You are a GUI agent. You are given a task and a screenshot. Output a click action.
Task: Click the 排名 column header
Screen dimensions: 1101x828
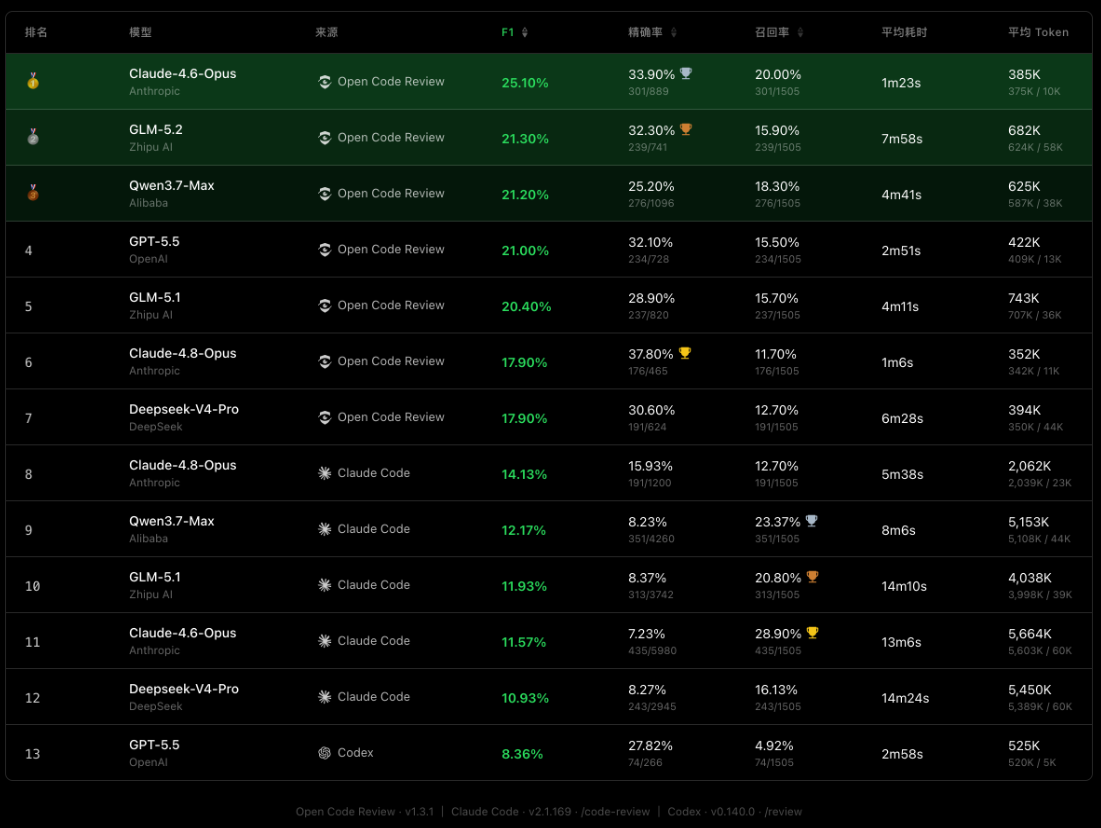click(36, 32)
